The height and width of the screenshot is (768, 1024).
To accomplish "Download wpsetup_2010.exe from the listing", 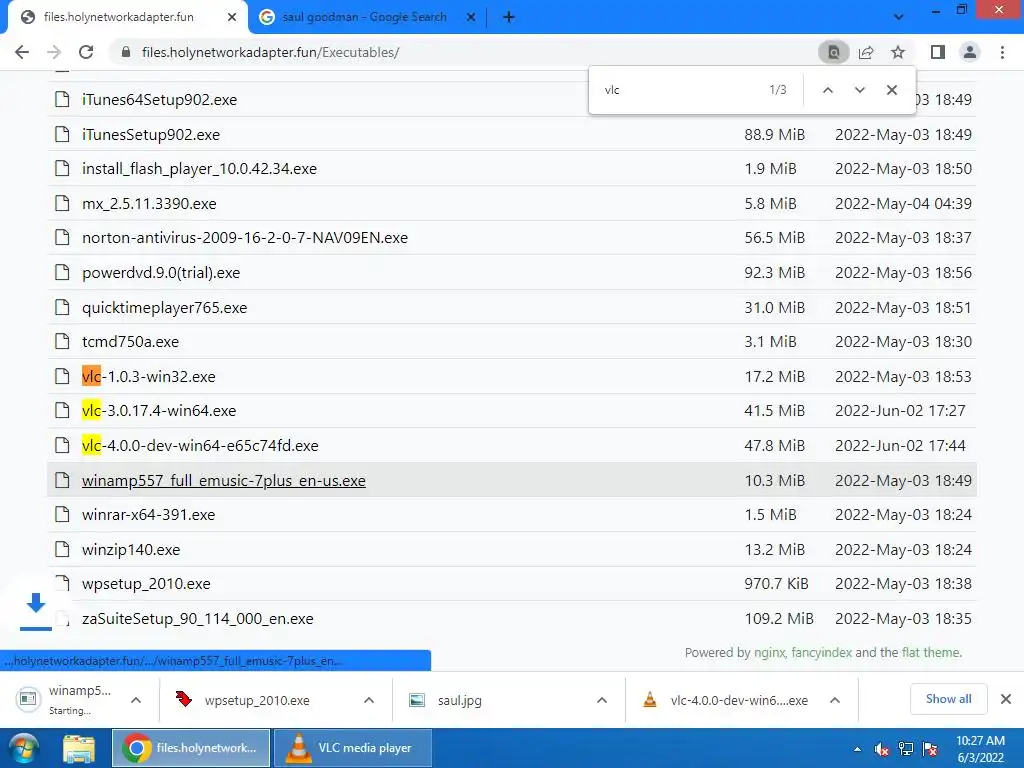I will (146, 584).
